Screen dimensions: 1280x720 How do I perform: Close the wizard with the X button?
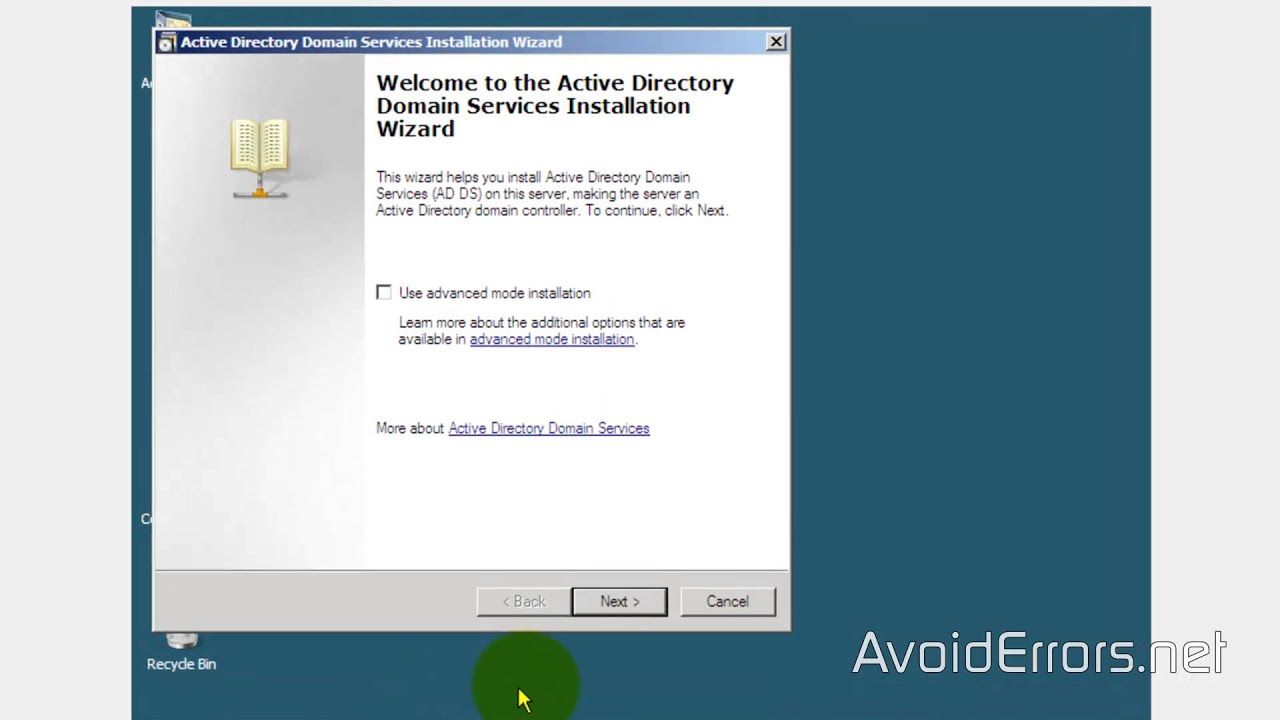776,42
